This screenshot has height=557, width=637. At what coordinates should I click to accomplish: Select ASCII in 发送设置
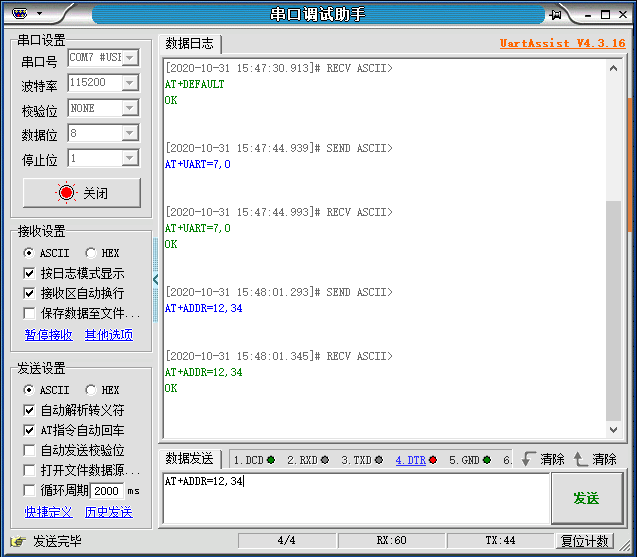click(46, 390)
